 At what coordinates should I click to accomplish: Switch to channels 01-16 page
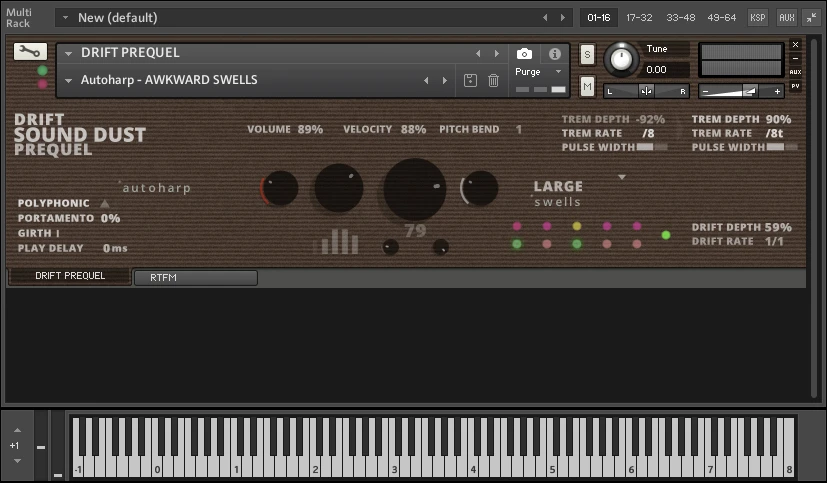coord(599,17)
